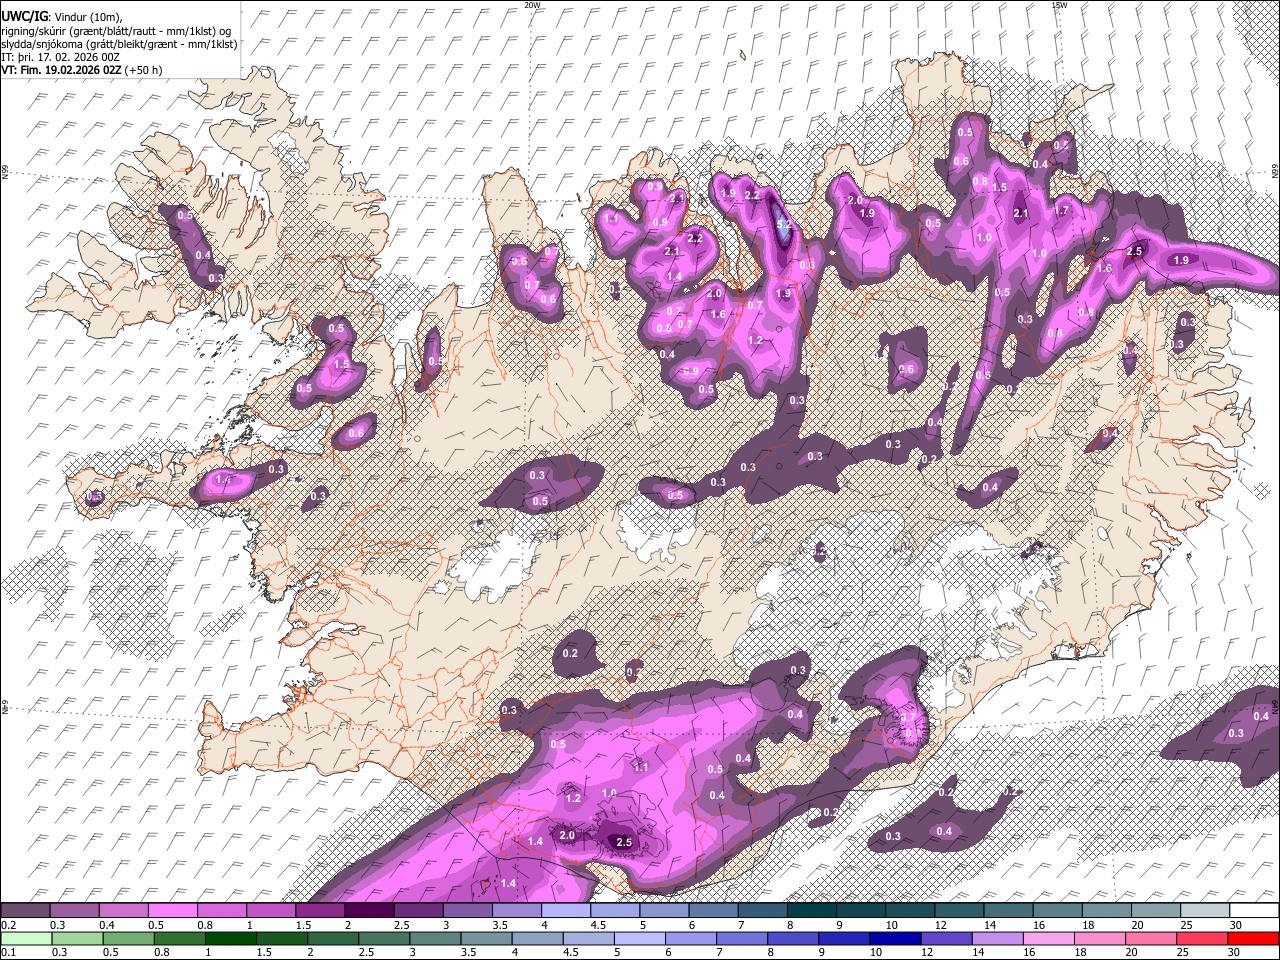Pick the light periwinkle top-row swatch at 4
Viewport: 1280px width, 960px height.
pyautogui.click(x=566, y=910)
